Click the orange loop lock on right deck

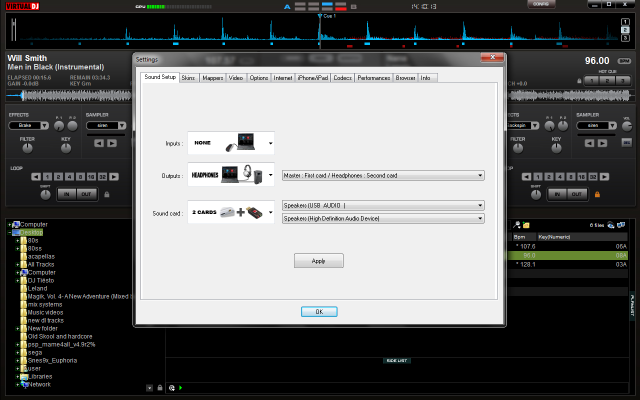tap(597, 194)
